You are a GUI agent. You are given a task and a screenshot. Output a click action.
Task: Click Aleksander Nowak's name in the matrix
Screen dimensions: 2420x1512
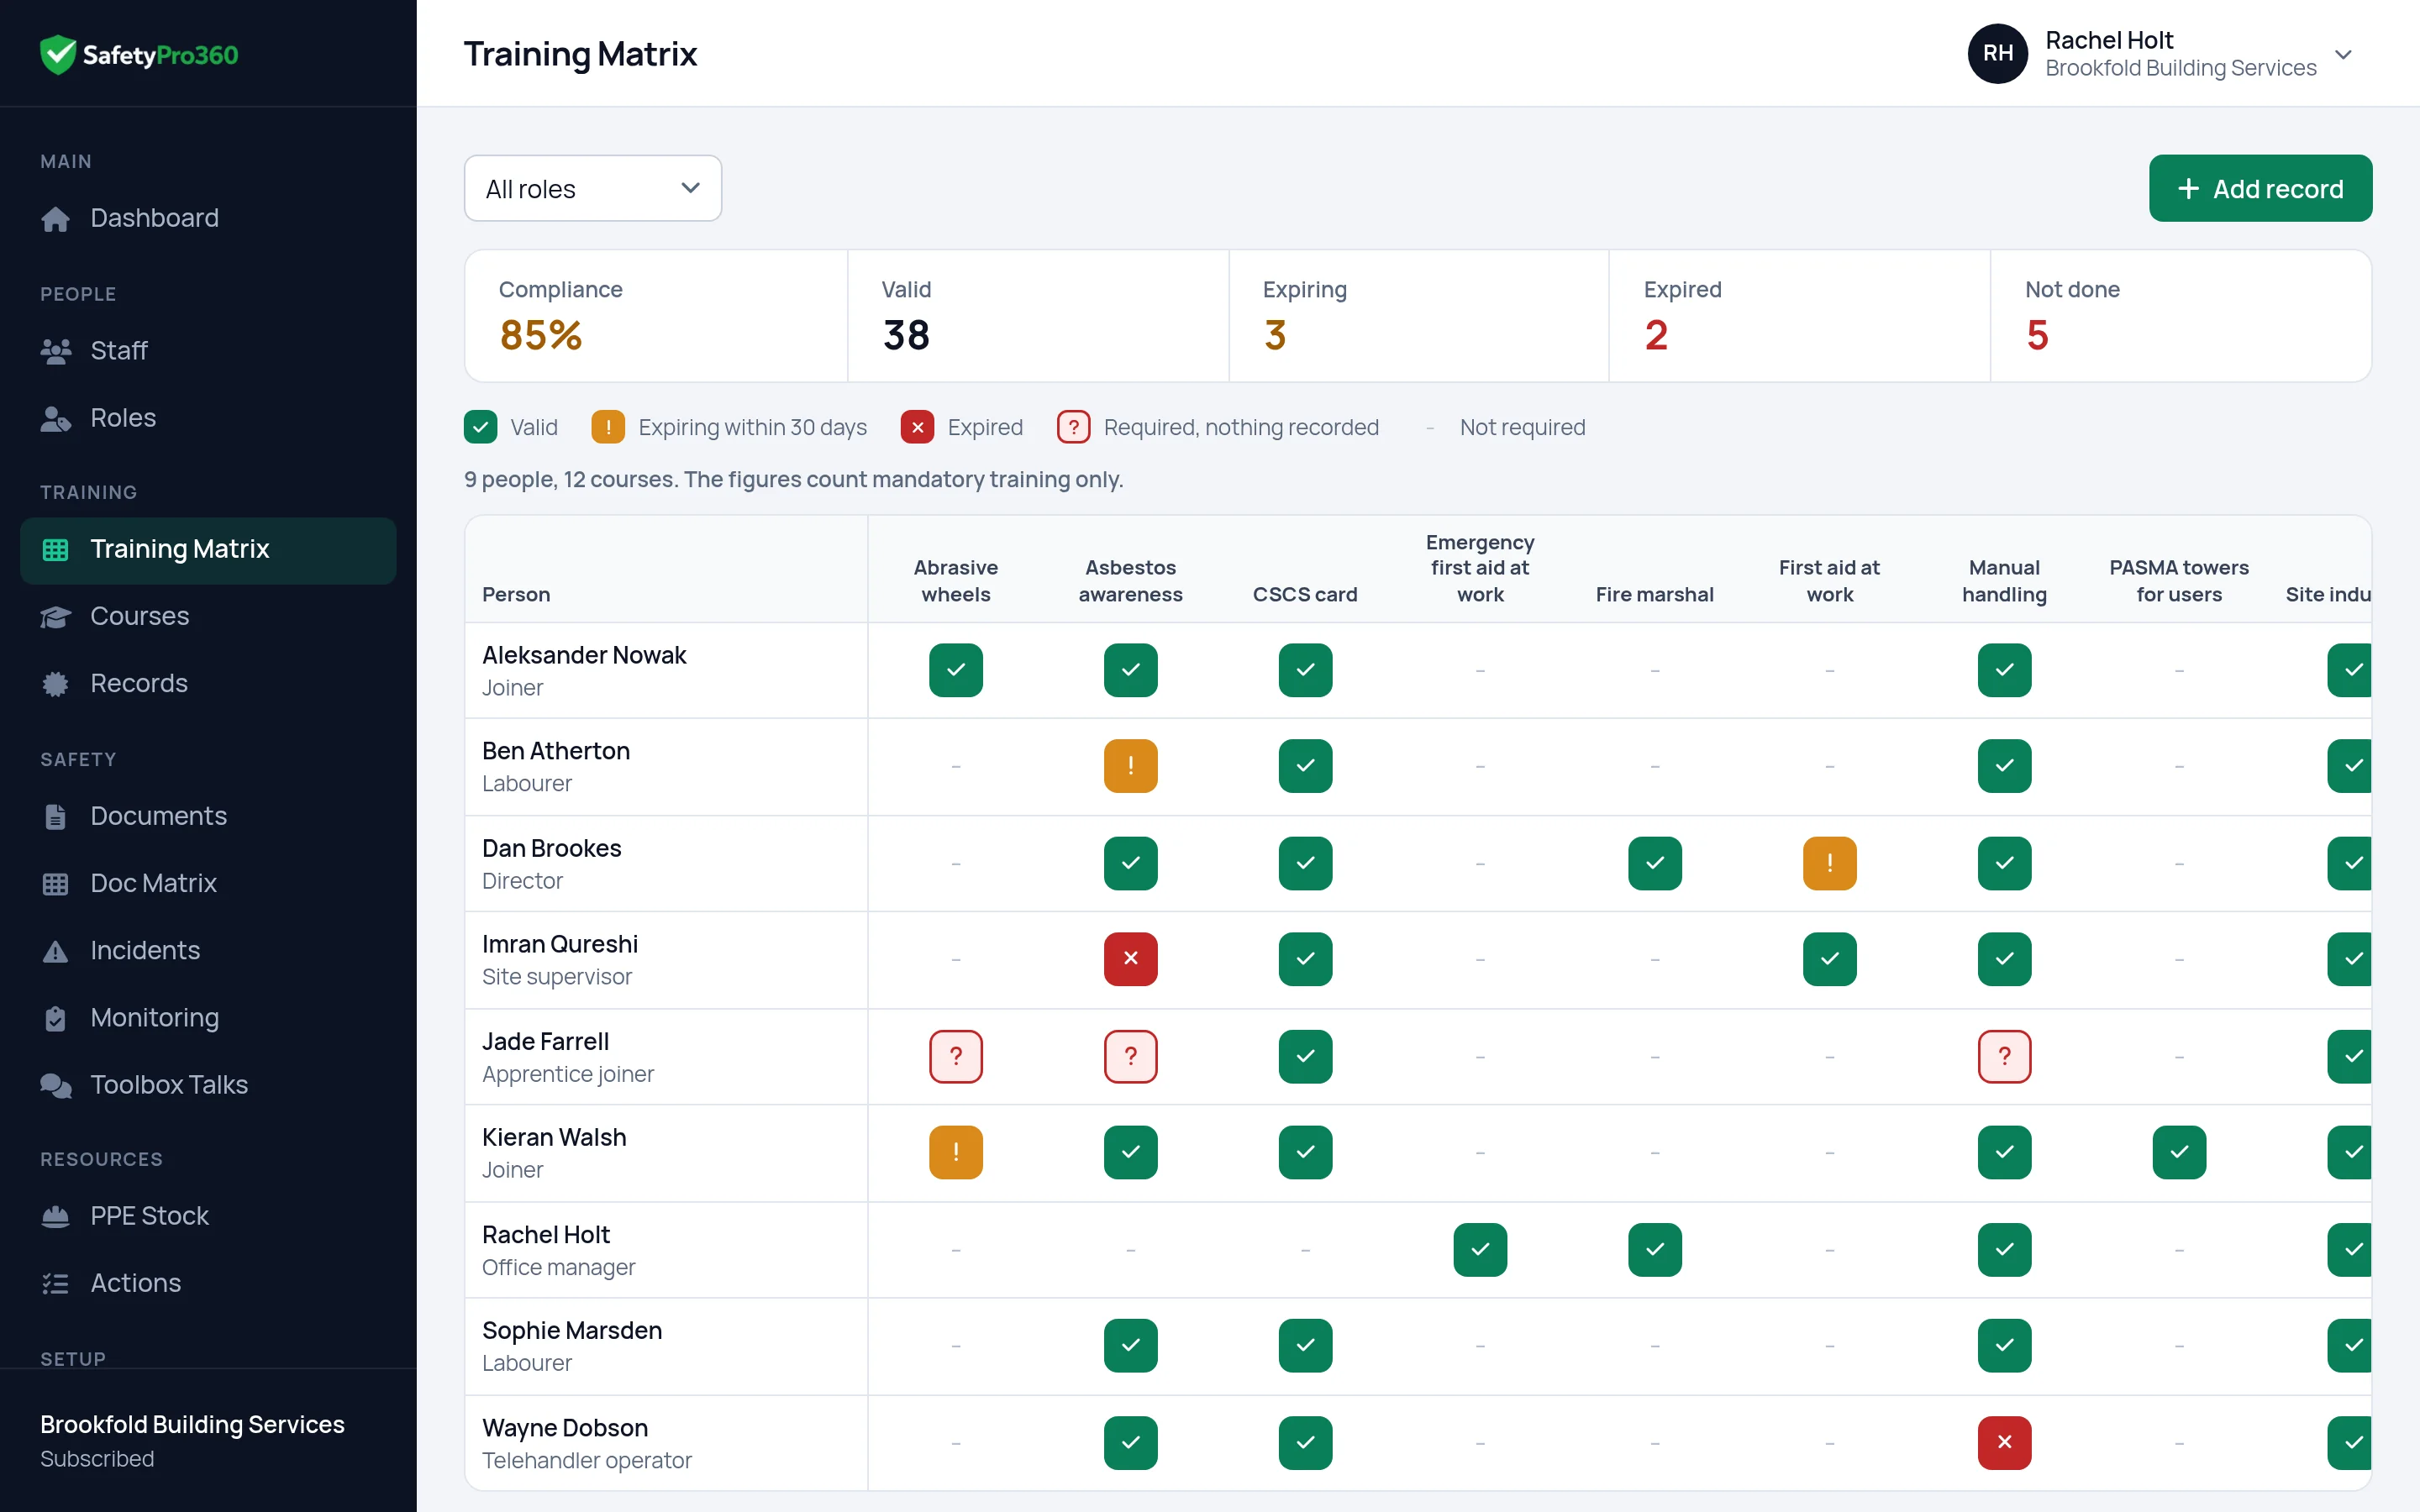(x=584, y=655)
